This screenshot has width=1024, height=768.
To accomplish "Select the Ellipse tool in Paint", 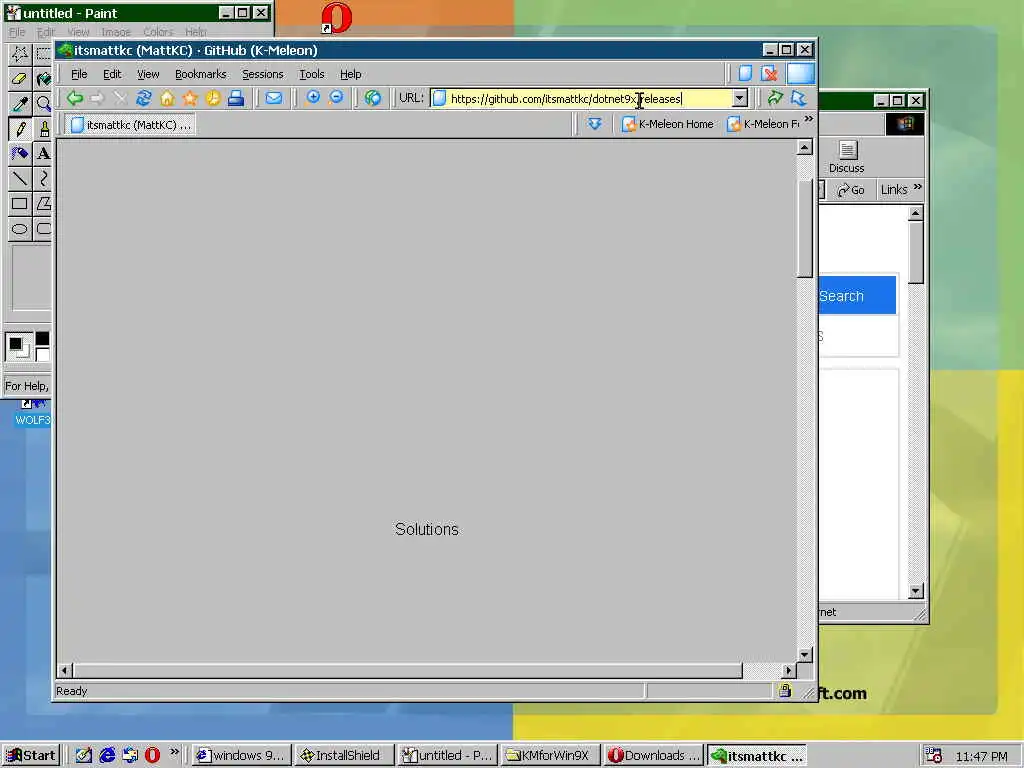I will coord(19,229).
